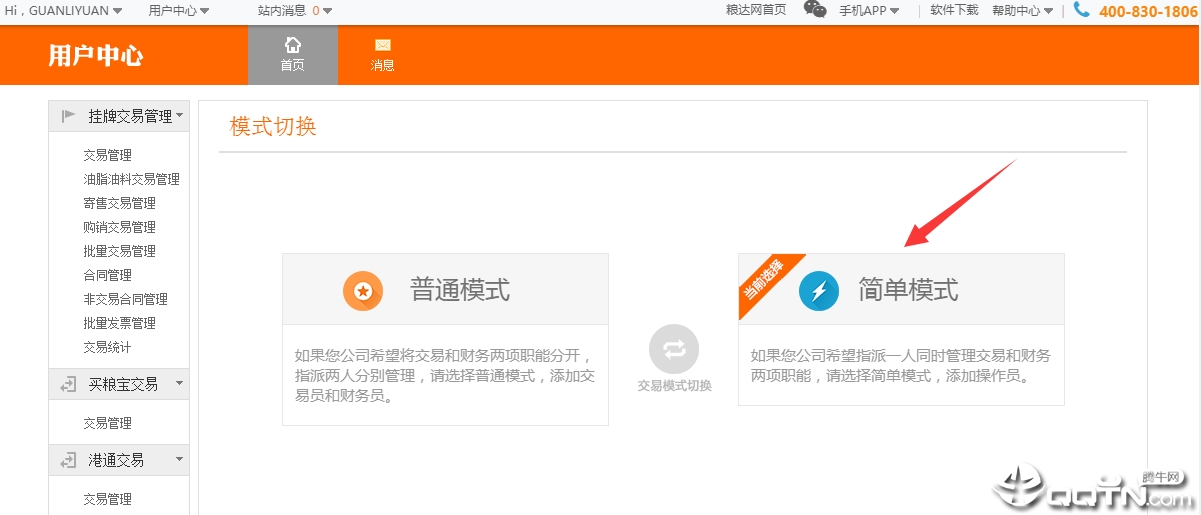Expand the 手机APP dropdown menu
The image size is (1201, 515).
coord(868,10)
